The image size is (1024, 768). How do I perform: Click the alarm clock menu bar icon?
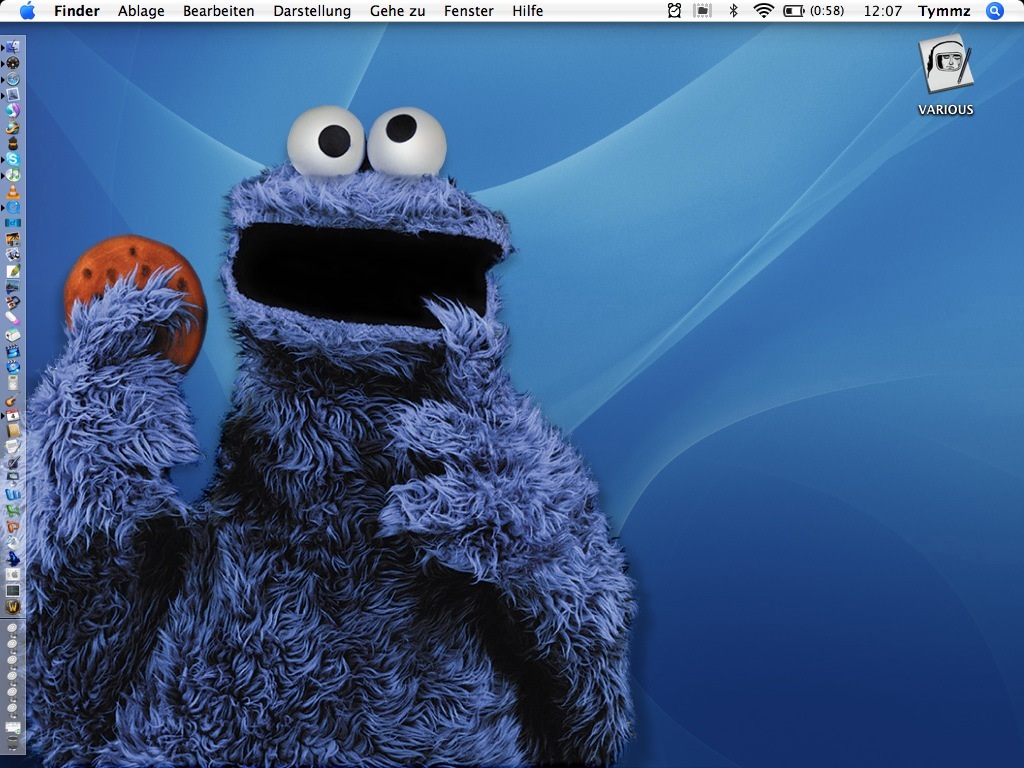point(674,10)
